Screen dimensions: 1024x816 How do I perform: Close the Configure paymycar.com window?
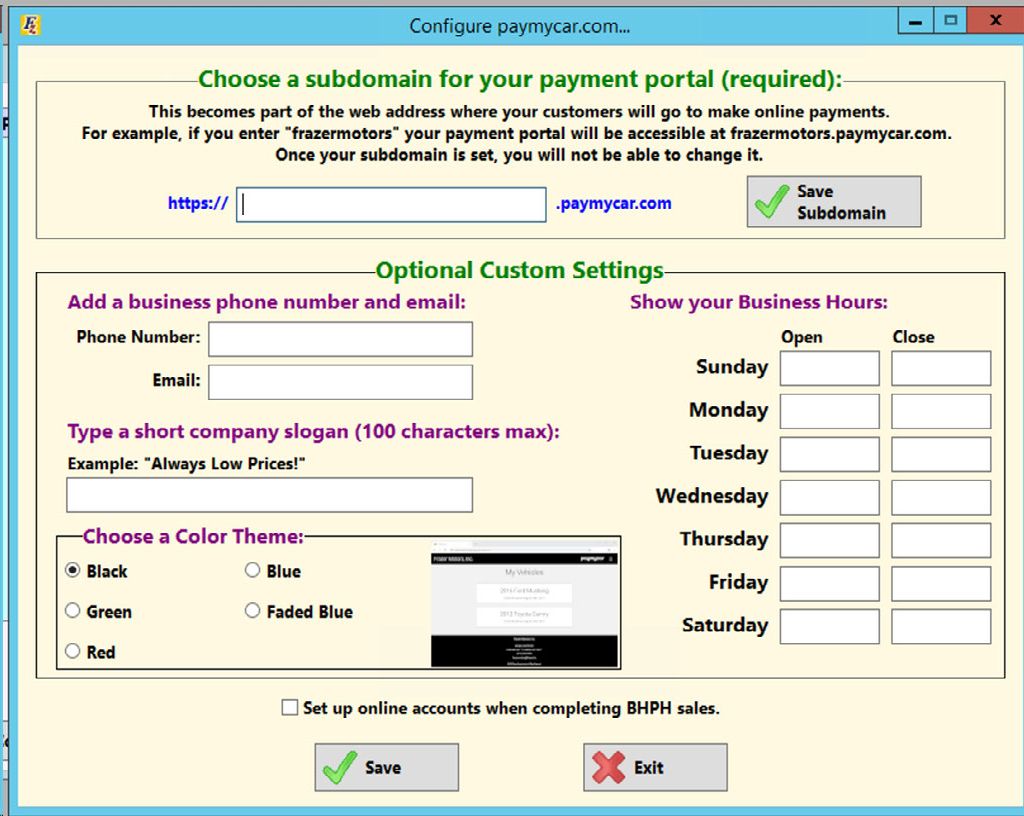pos(995,21)
